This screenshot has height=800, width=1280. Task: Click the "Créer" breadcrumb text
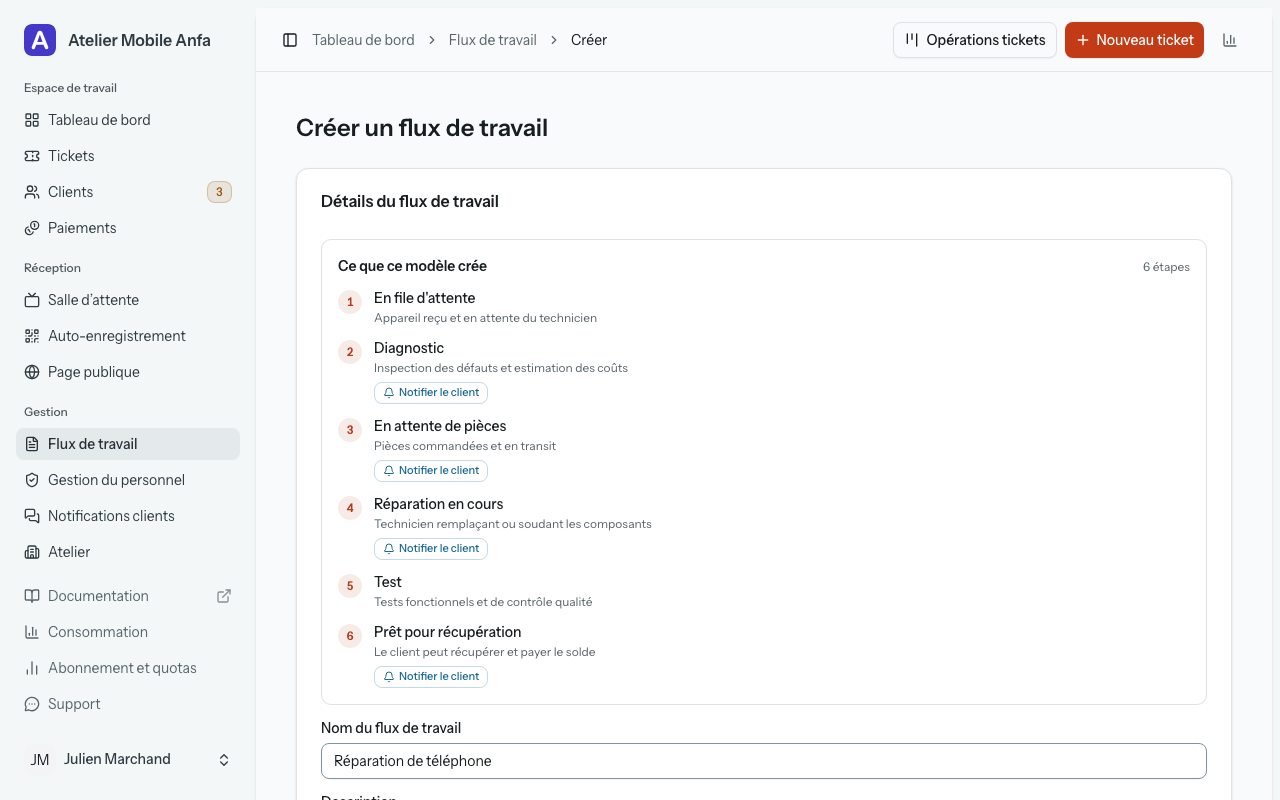[x=589, y=40]
